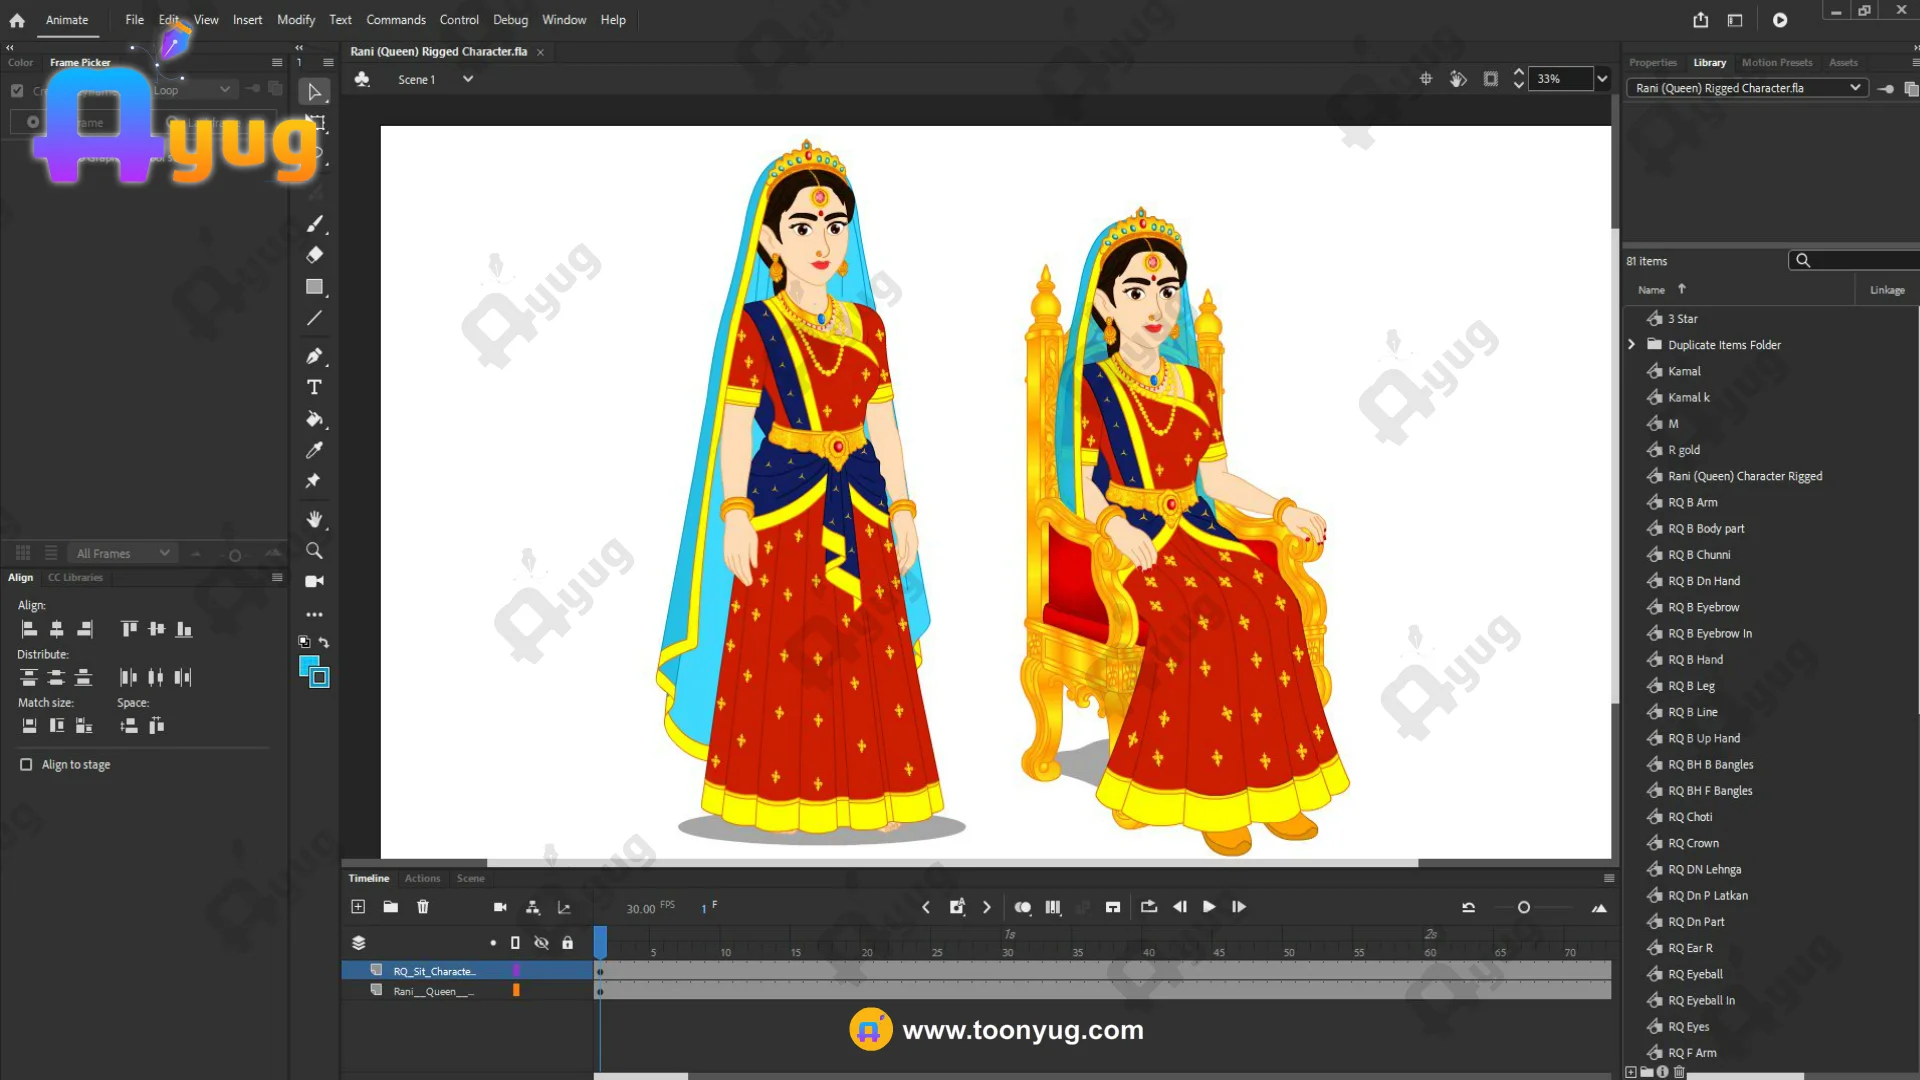The image size is (1920, 1080).
Task: Play the timeline animation
Action: (x=1209, y=907)
